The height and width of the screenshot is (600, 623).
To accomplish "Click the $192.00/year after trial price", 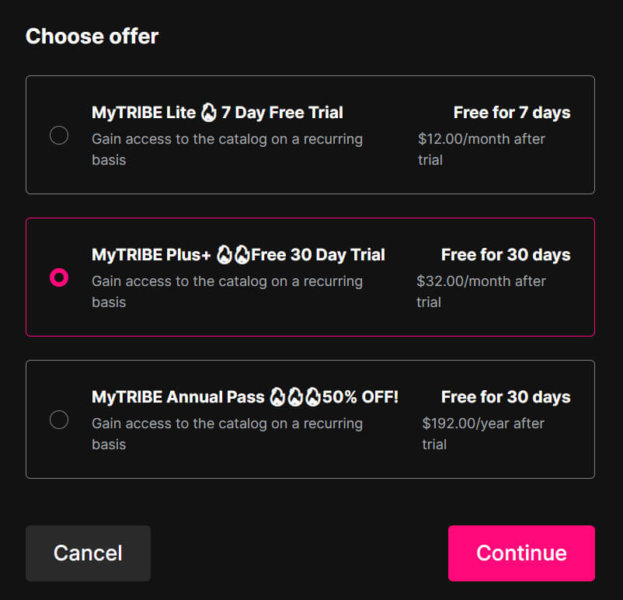I will coord(483,433).
